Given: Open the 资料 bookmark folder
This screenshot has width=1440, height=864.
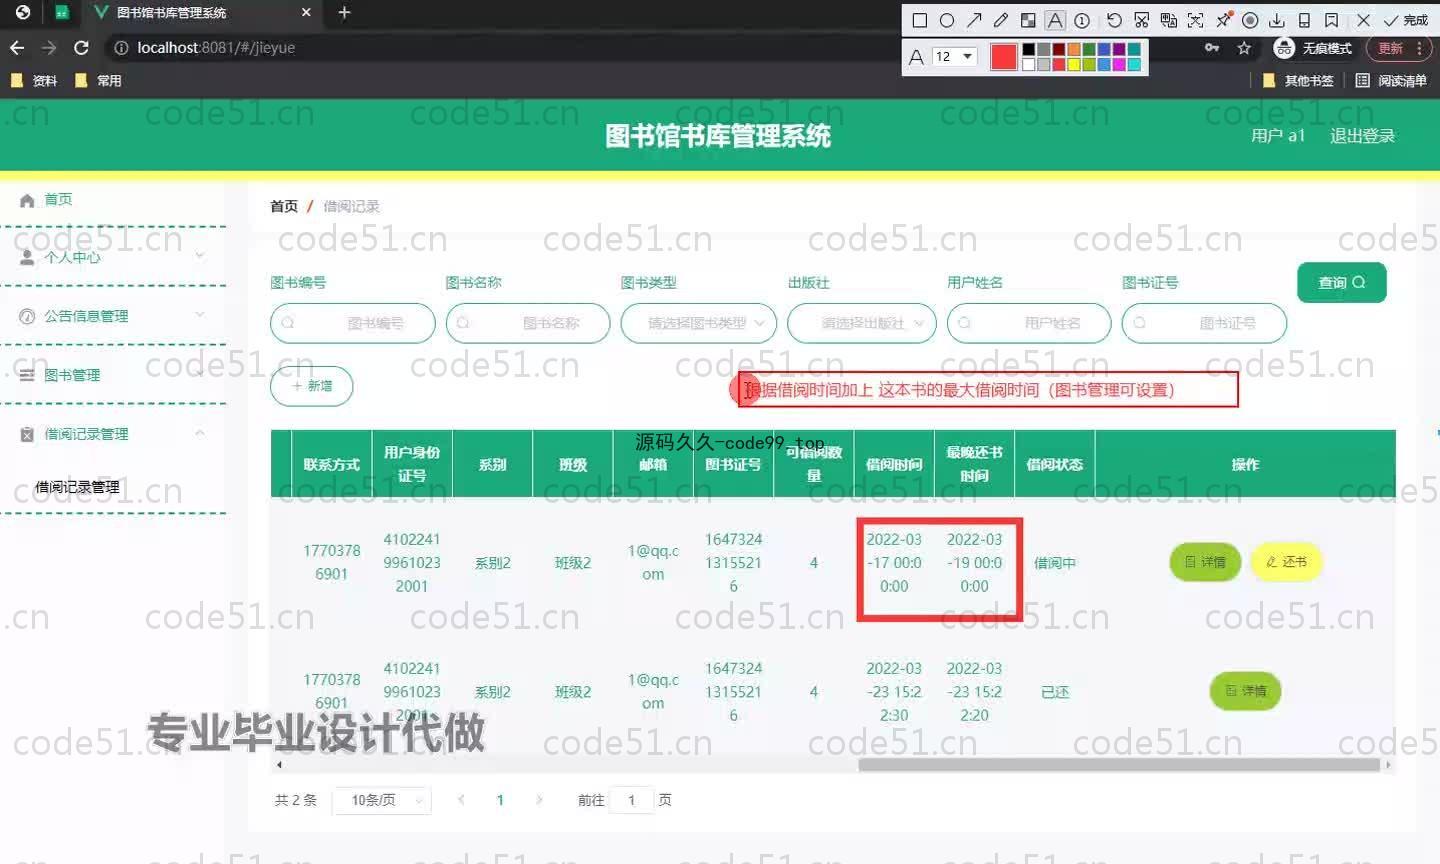Looking at the screenshot, I should (34, 81).
